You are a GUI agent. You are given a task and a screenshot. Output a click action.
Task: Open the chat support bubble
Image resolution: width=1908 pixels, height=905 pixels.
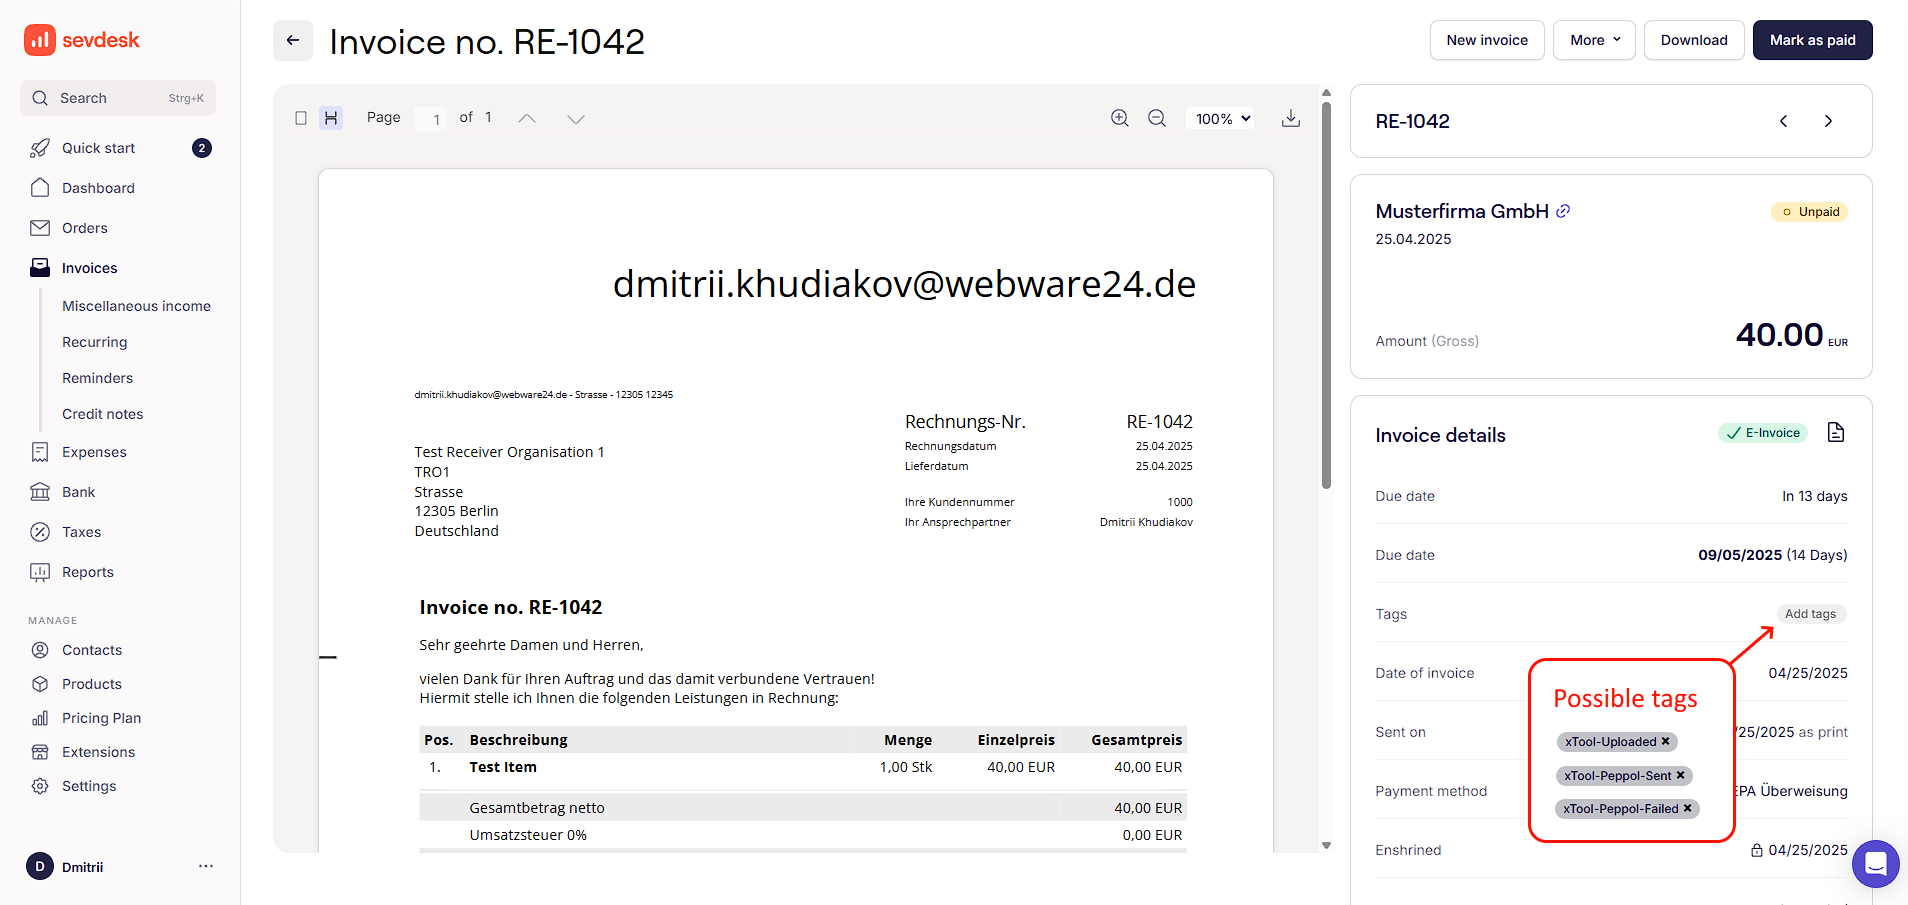click(x=1874, y=864)
